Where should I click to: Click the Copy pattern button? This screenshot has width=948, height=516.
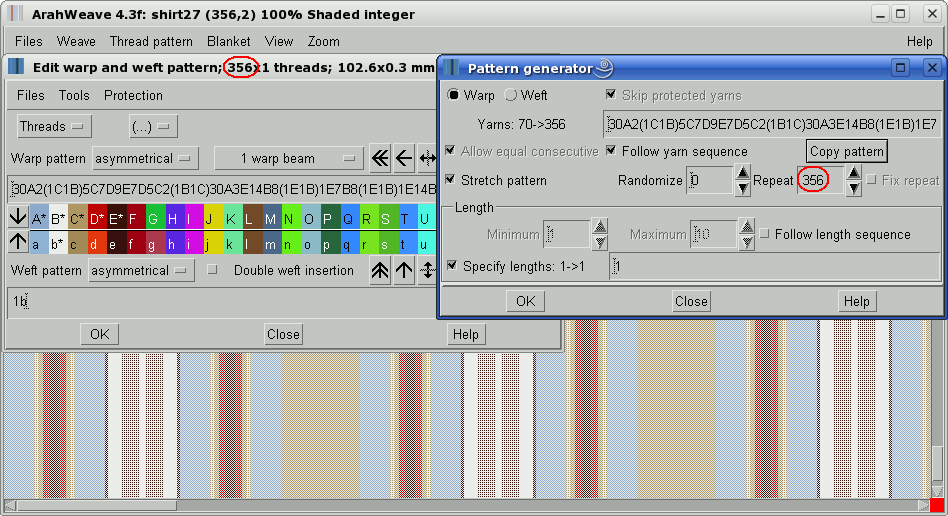pyautogui.click(x=846, y=151)
